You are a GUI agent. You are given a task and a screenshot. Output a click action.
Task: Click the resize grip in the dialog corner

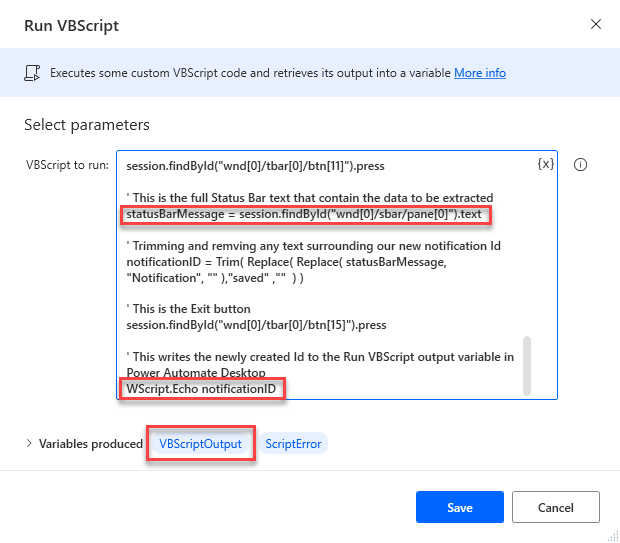pos(613,536)
